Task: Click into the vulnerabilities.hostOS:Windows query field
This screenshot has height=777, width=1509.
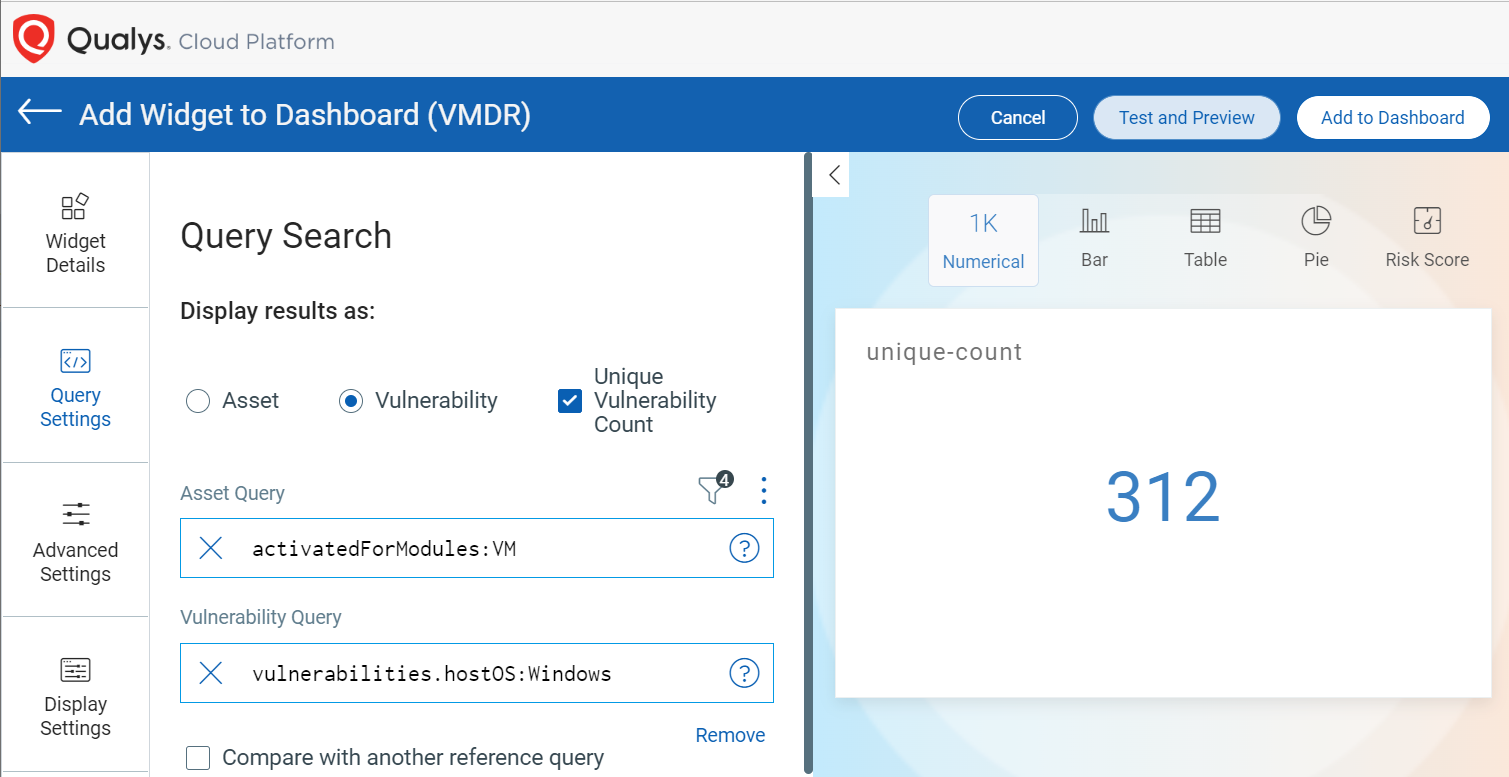Action: [477, 673]
